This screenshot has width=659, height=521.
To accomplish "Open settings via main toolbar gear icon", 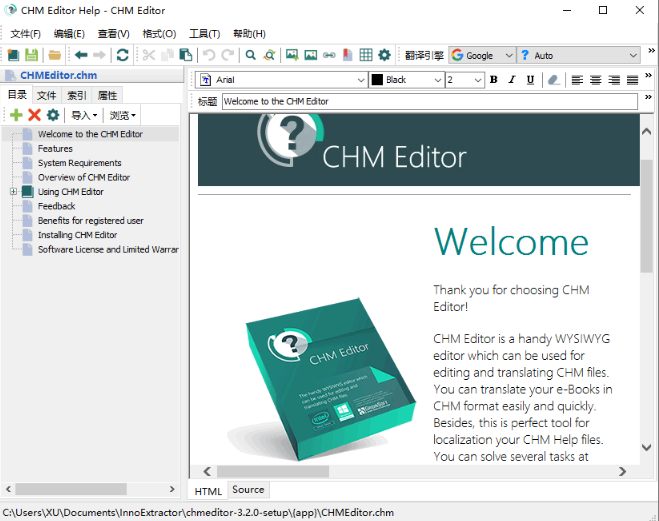I will tap(385, 55).
